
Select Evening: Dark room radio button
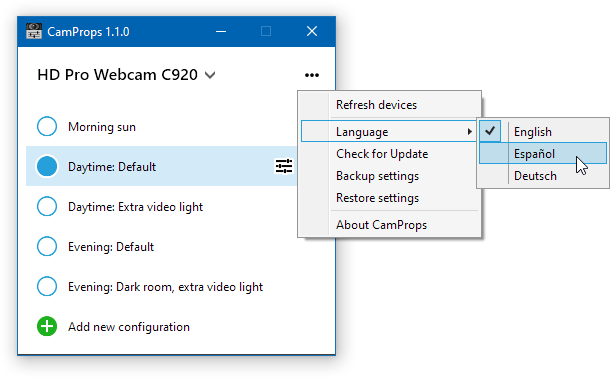tap(47, 287)
